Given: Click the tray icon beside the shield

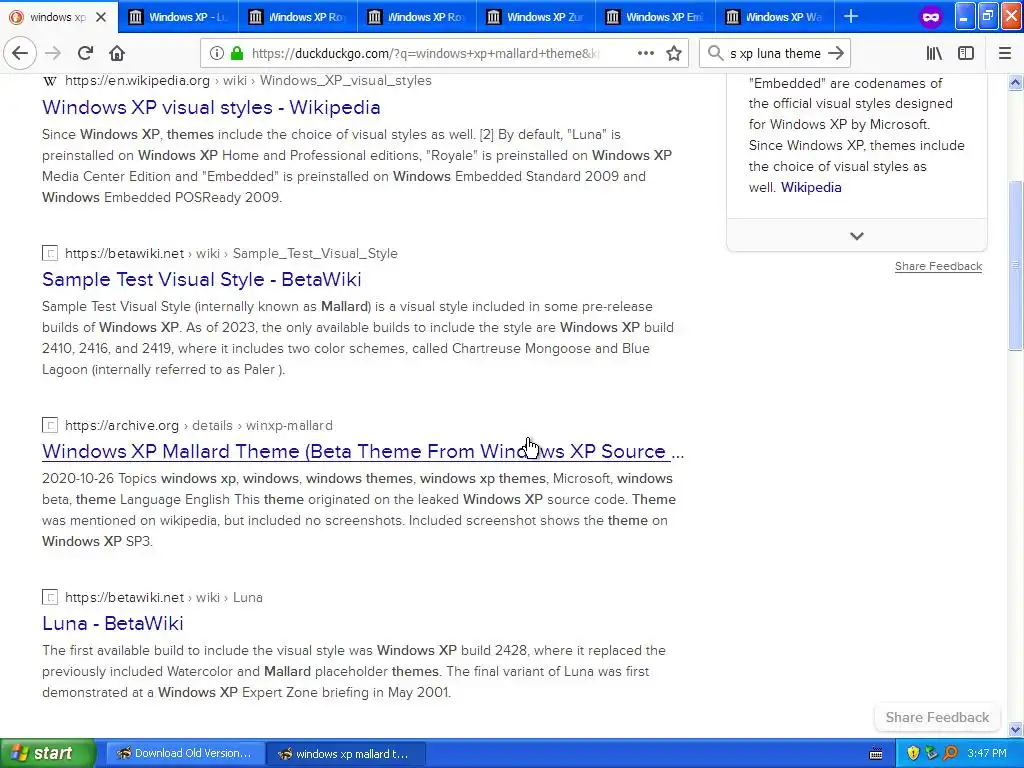Looking at the screenshot, I should point(932,753).
